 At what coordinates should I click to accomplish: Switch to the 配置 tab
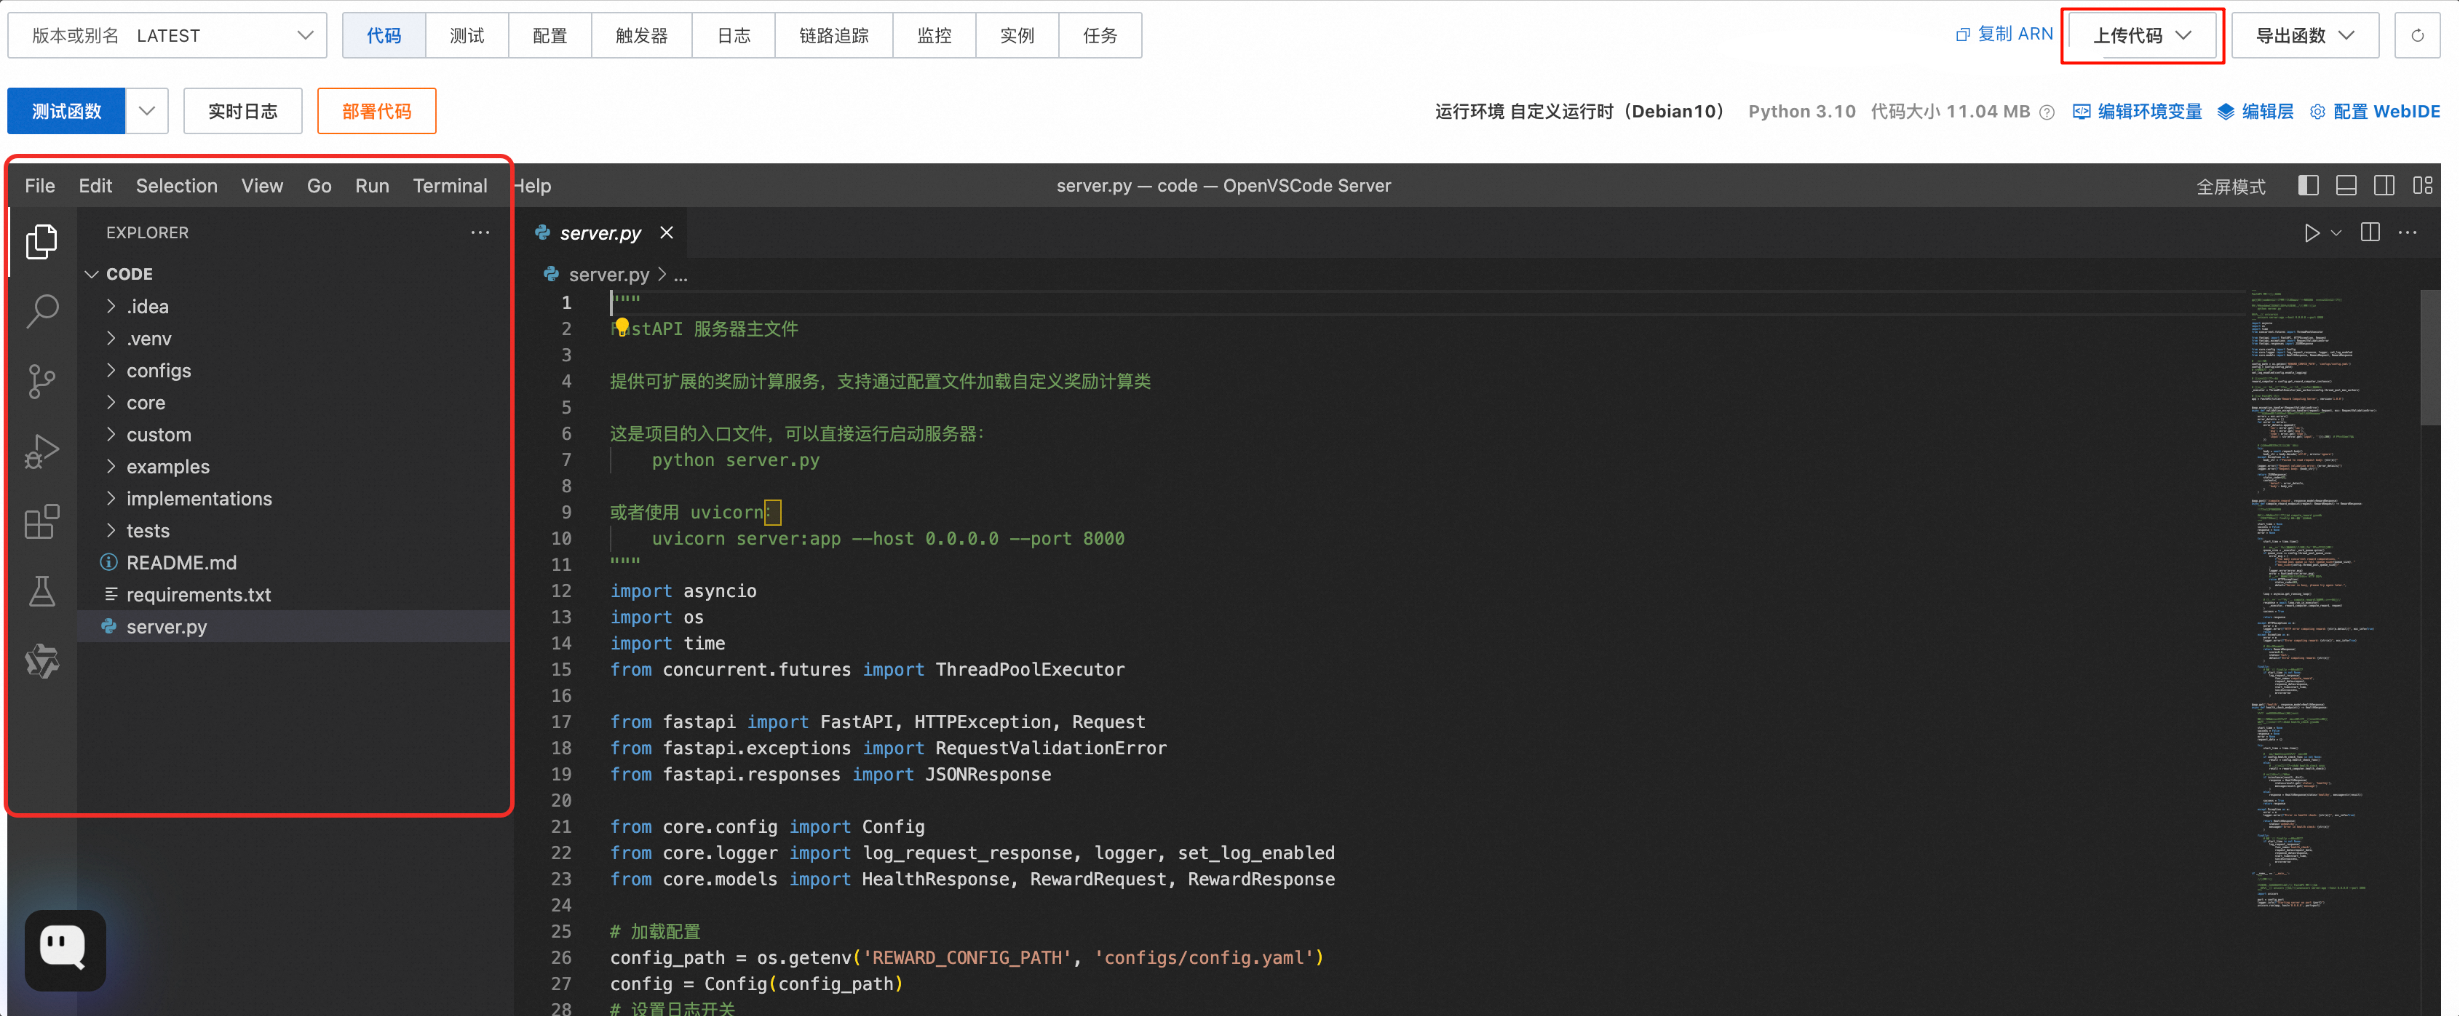pyautogui.click(x=550, y=36)
